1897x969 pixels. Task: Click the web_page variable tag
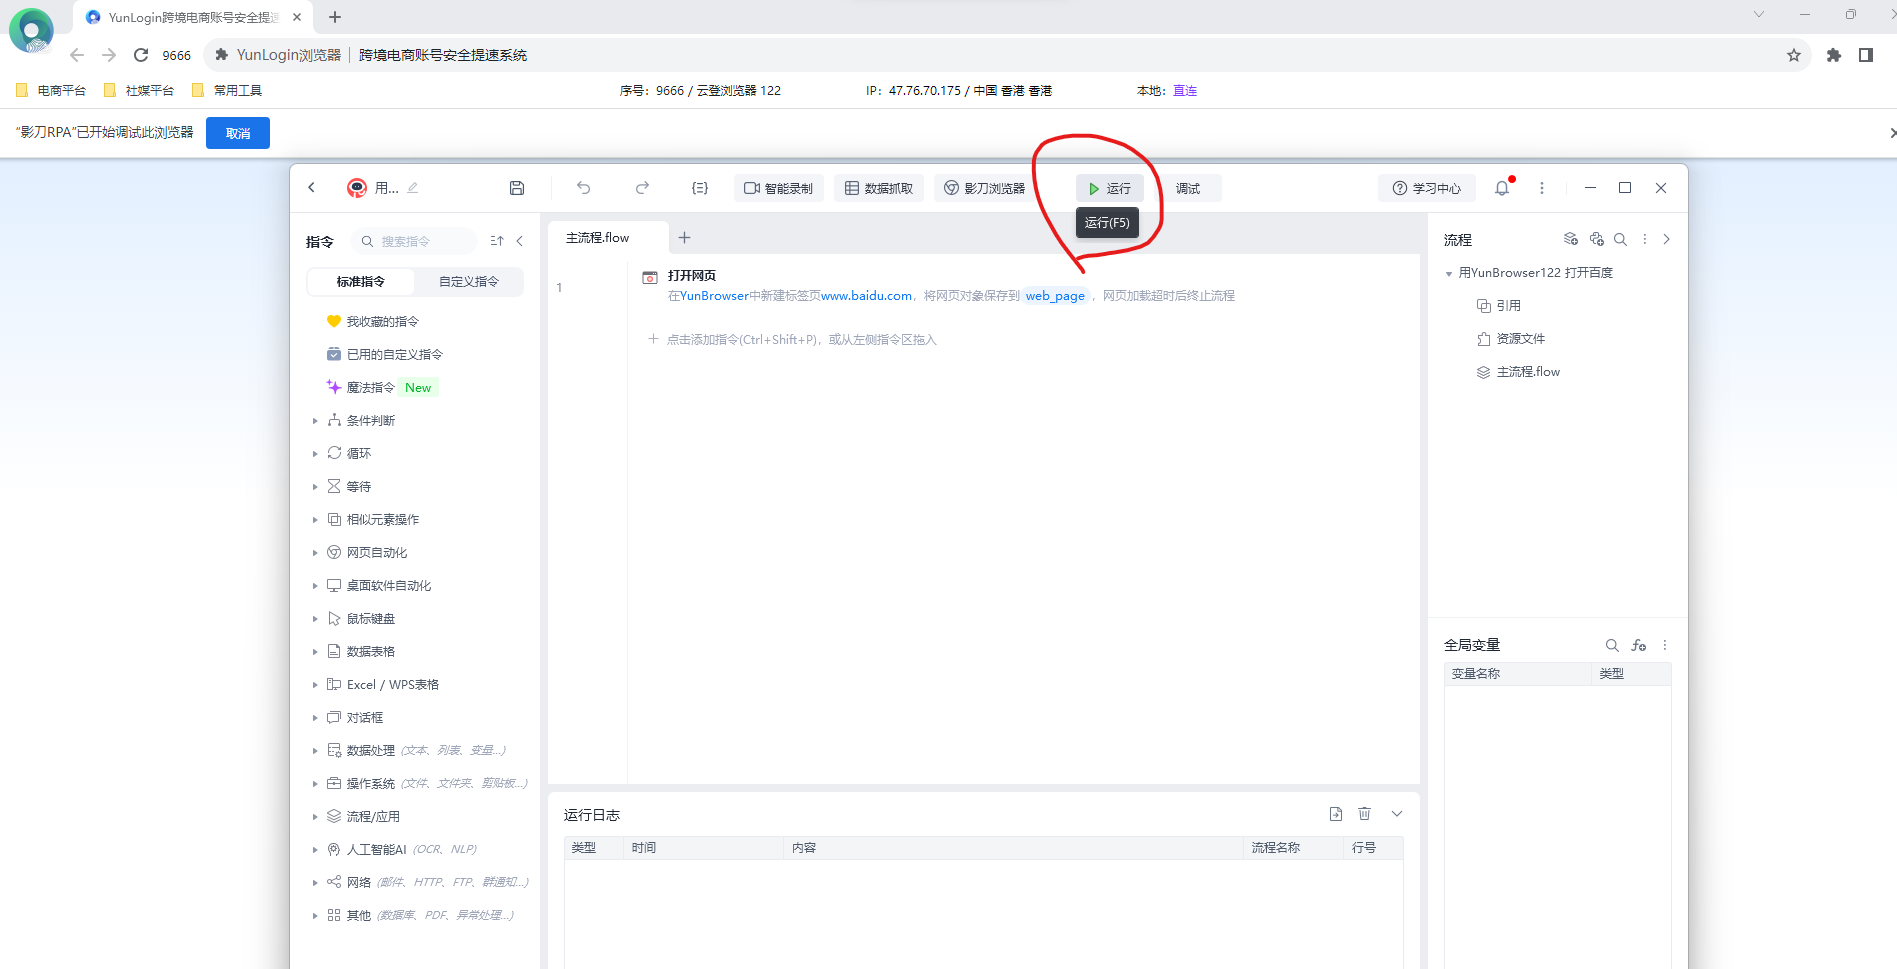pyautogui.click(x=1055, y=295)
